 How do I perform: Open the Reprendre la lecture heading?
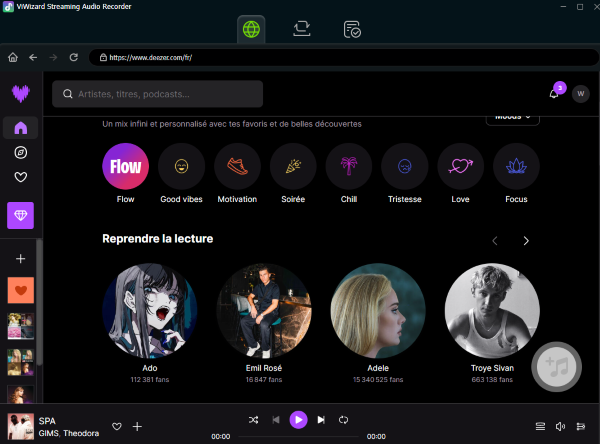158,239
